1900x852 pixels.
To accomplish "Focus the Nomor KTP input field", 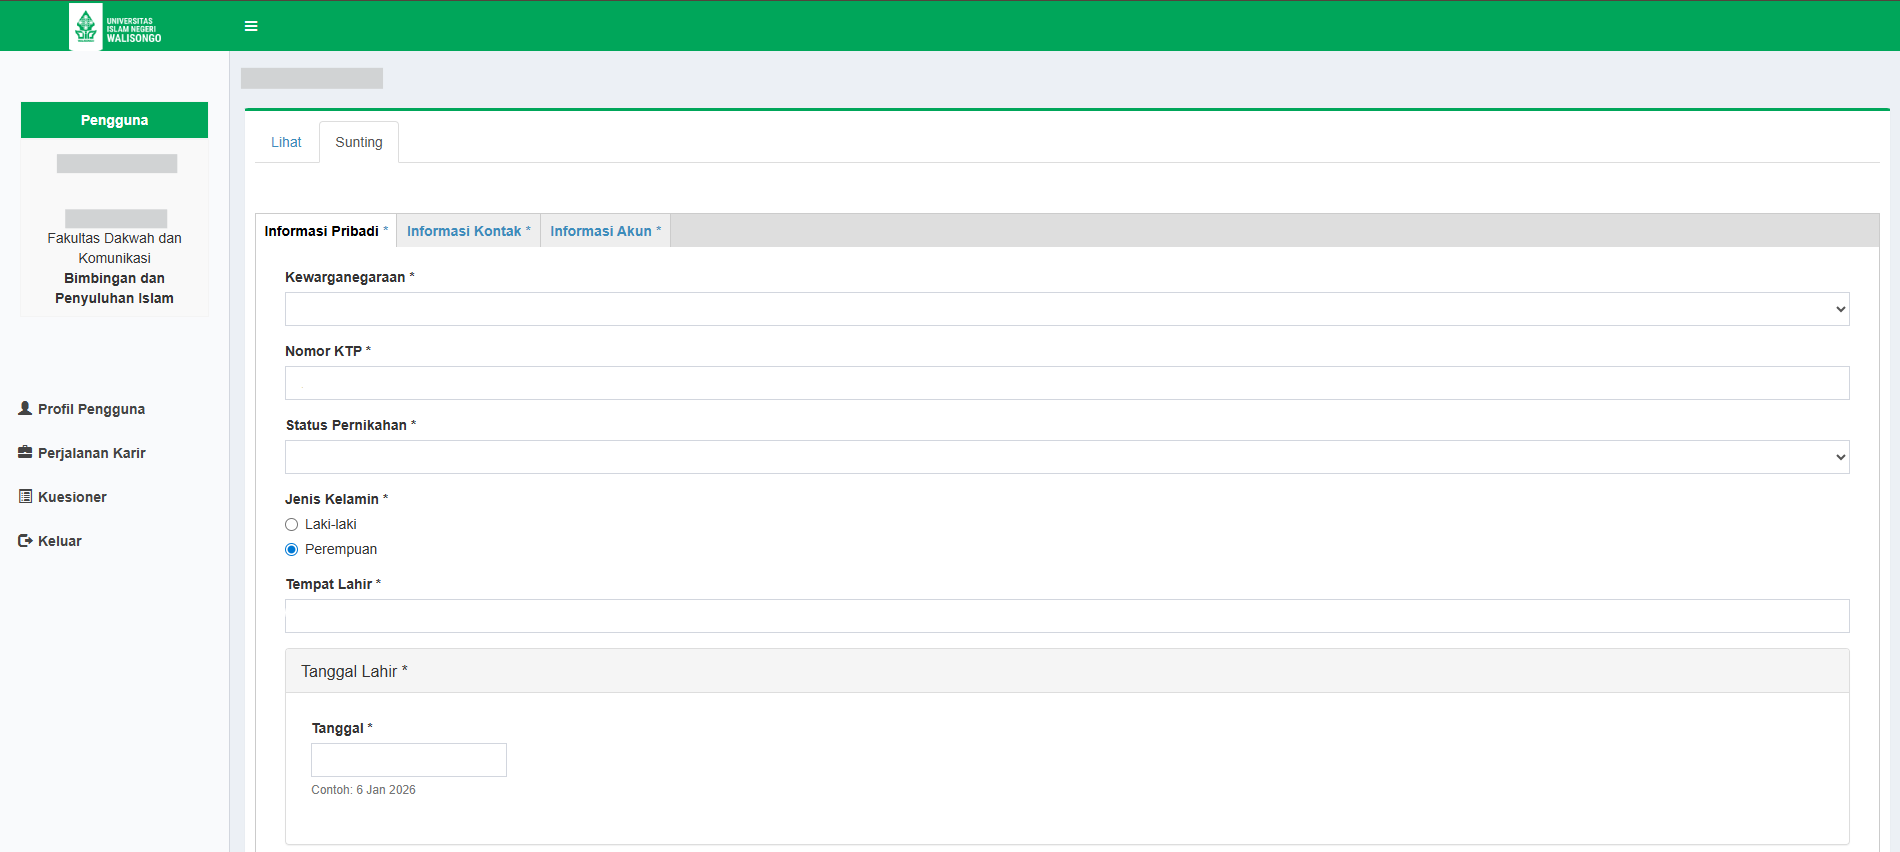I will pyautogui.click(x=1066, y=383).
